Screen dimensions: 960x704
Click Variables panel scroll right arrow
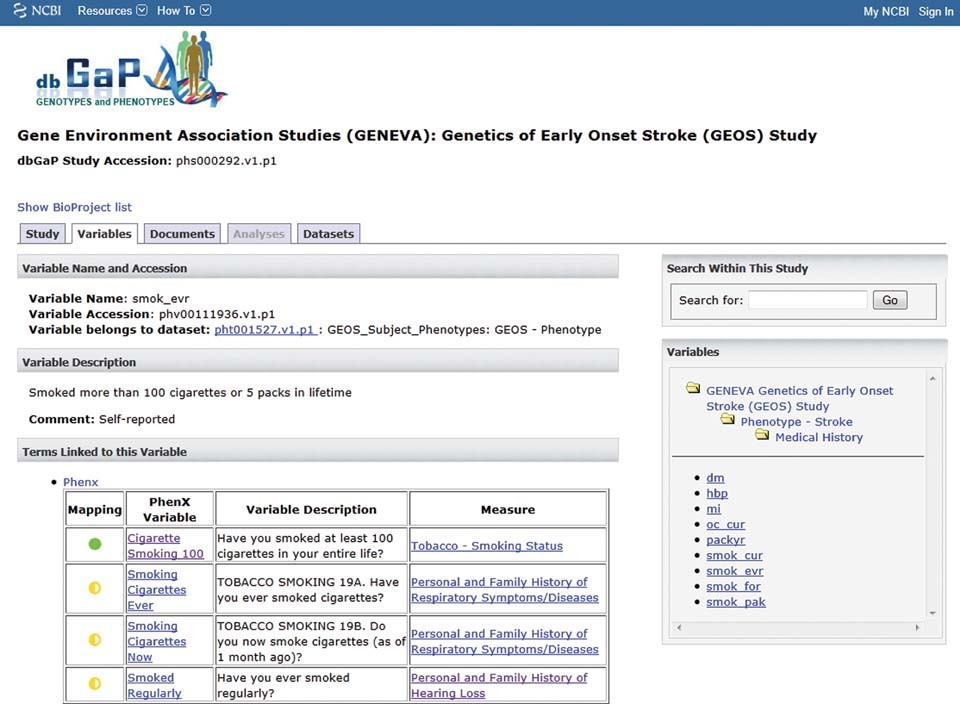917,627
